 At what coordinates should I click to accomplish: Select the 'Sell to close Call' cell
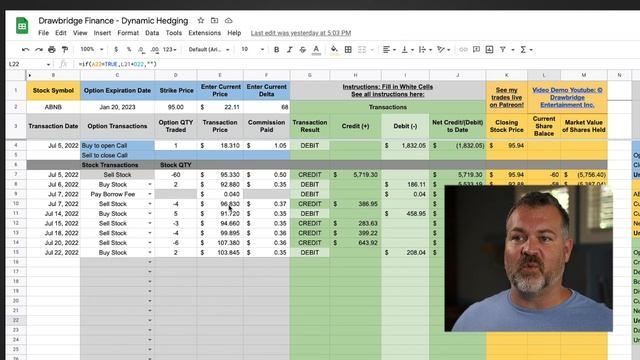click(117, 156)
